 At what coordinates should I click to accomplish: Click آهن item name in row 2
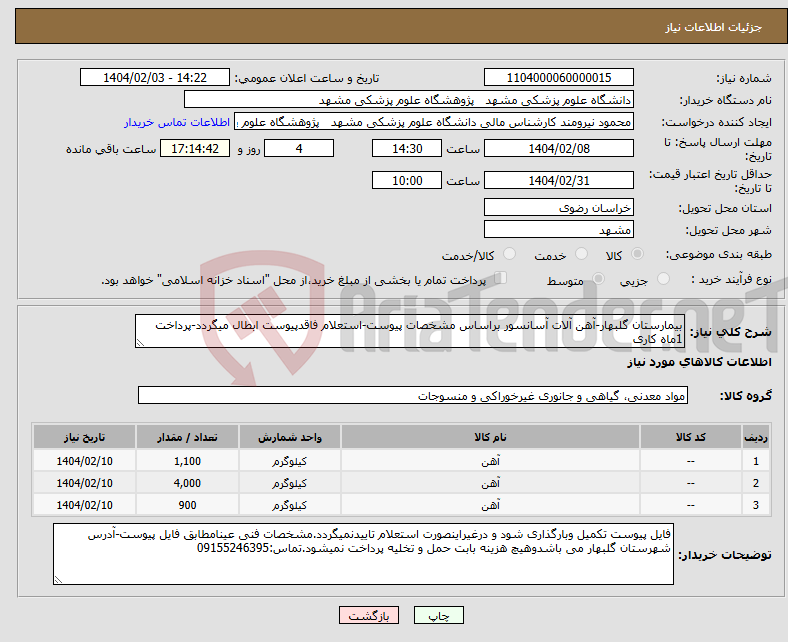coord(490,483)
